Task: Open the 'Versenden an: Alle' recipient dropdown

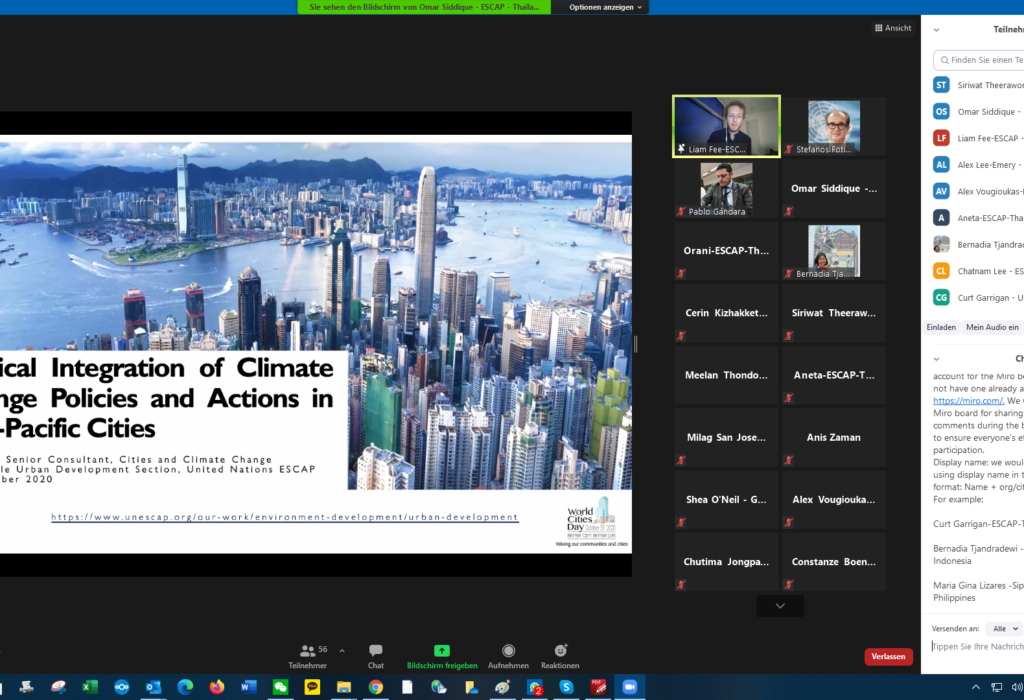Action: (x=1004, y=628)
